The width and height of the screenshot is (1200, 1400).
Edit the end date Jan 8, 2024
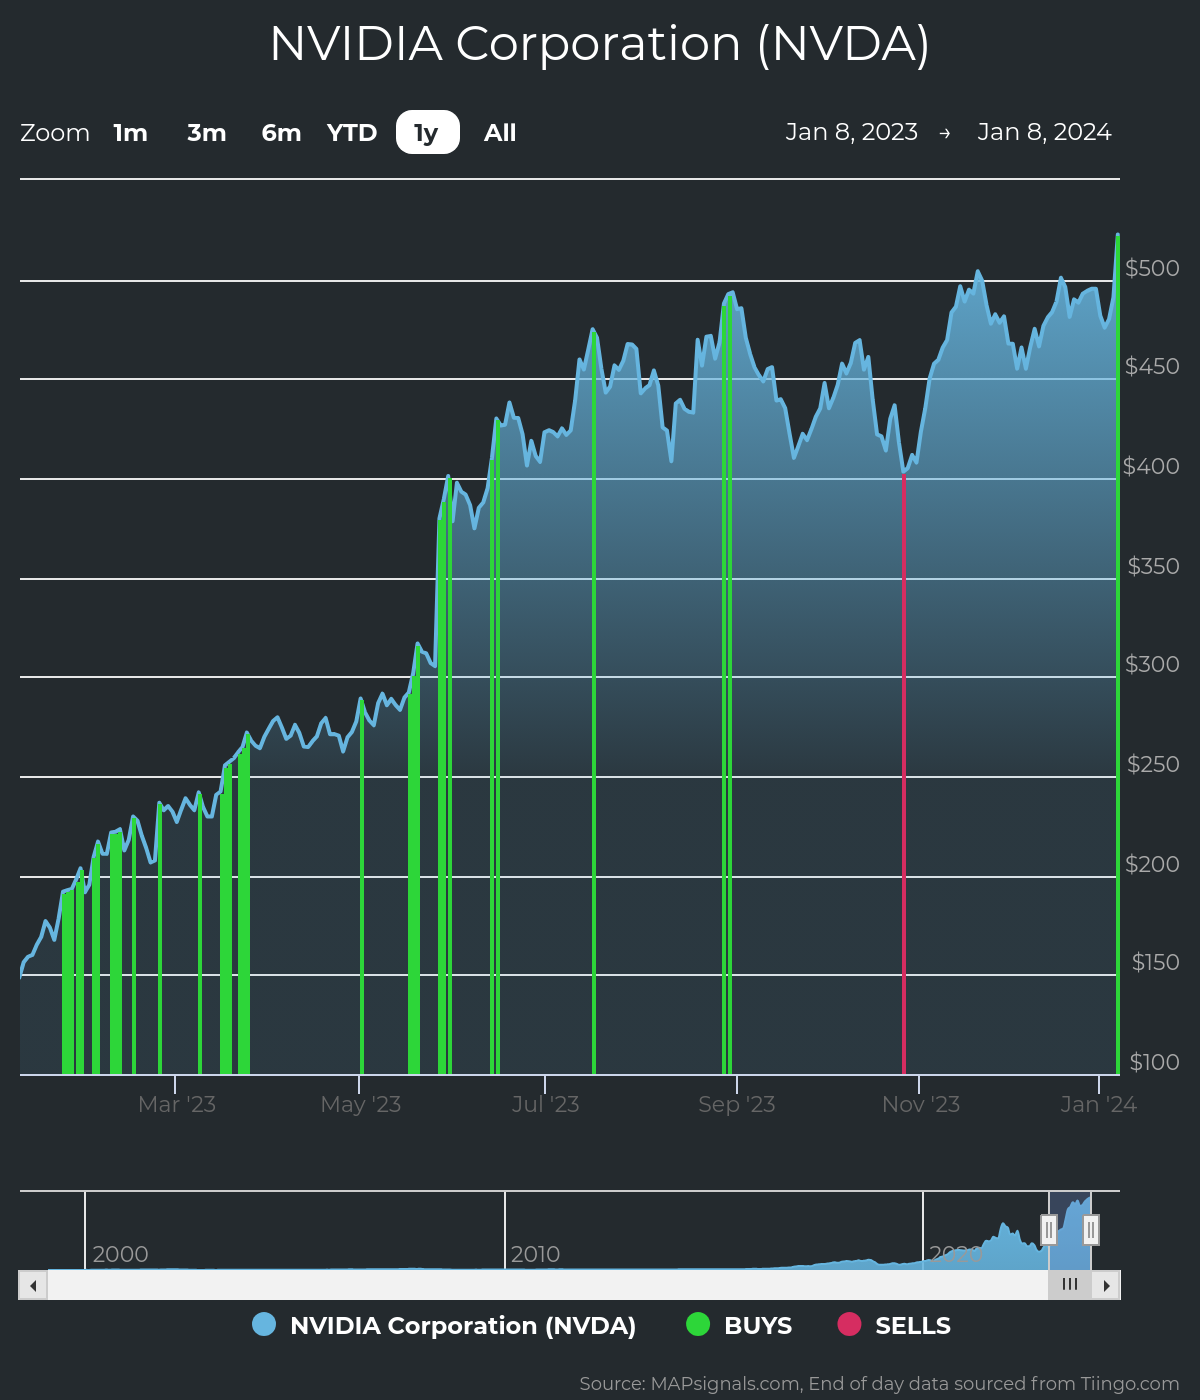(1044, 132)
